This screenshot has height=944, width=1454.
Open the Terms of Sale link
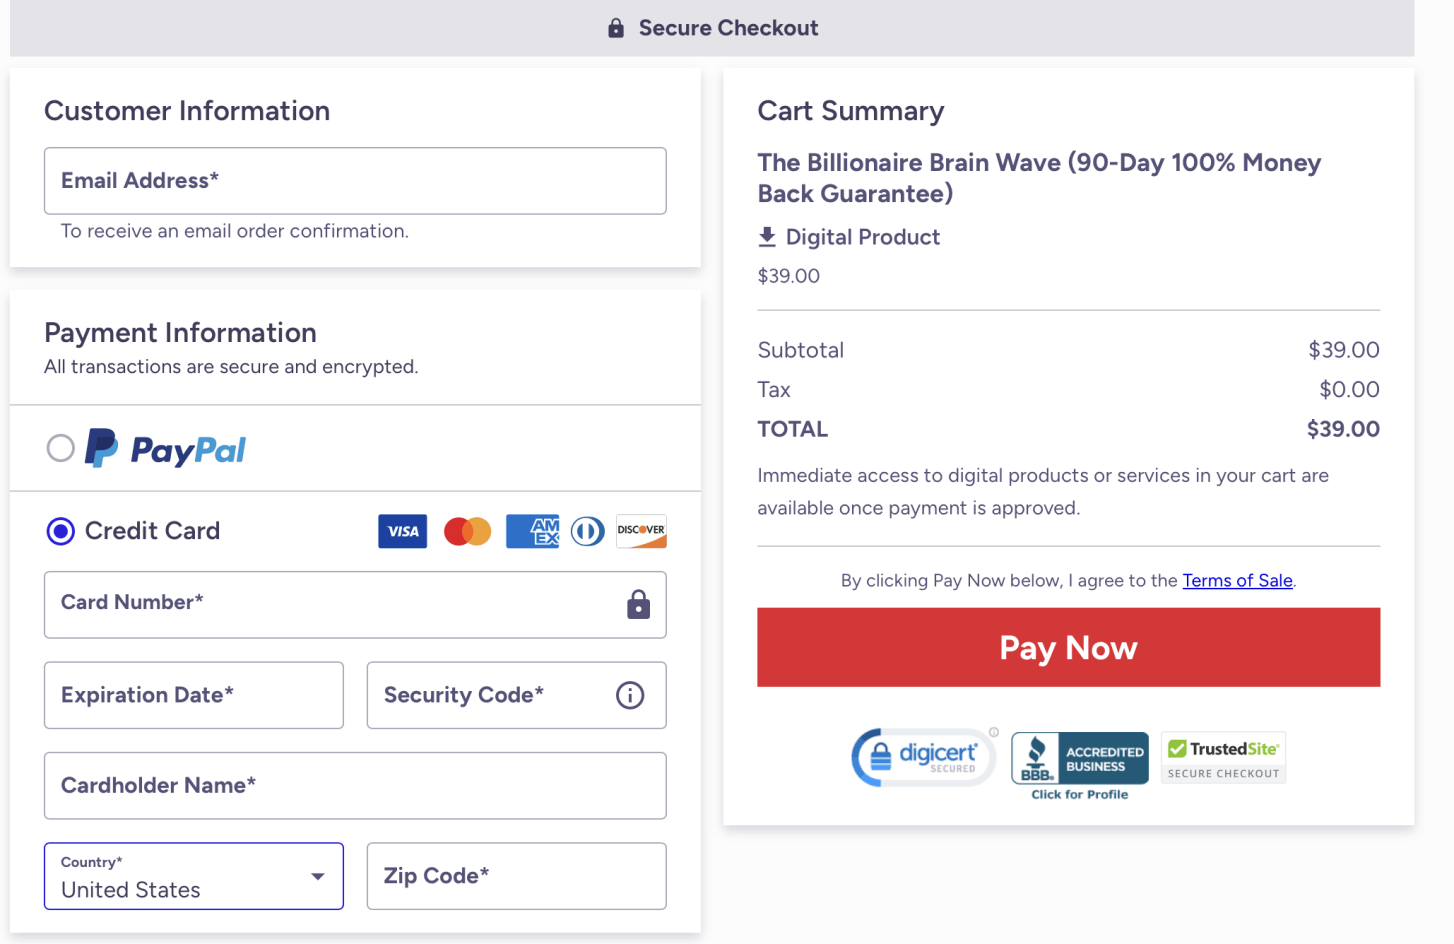pos(1237,580)
